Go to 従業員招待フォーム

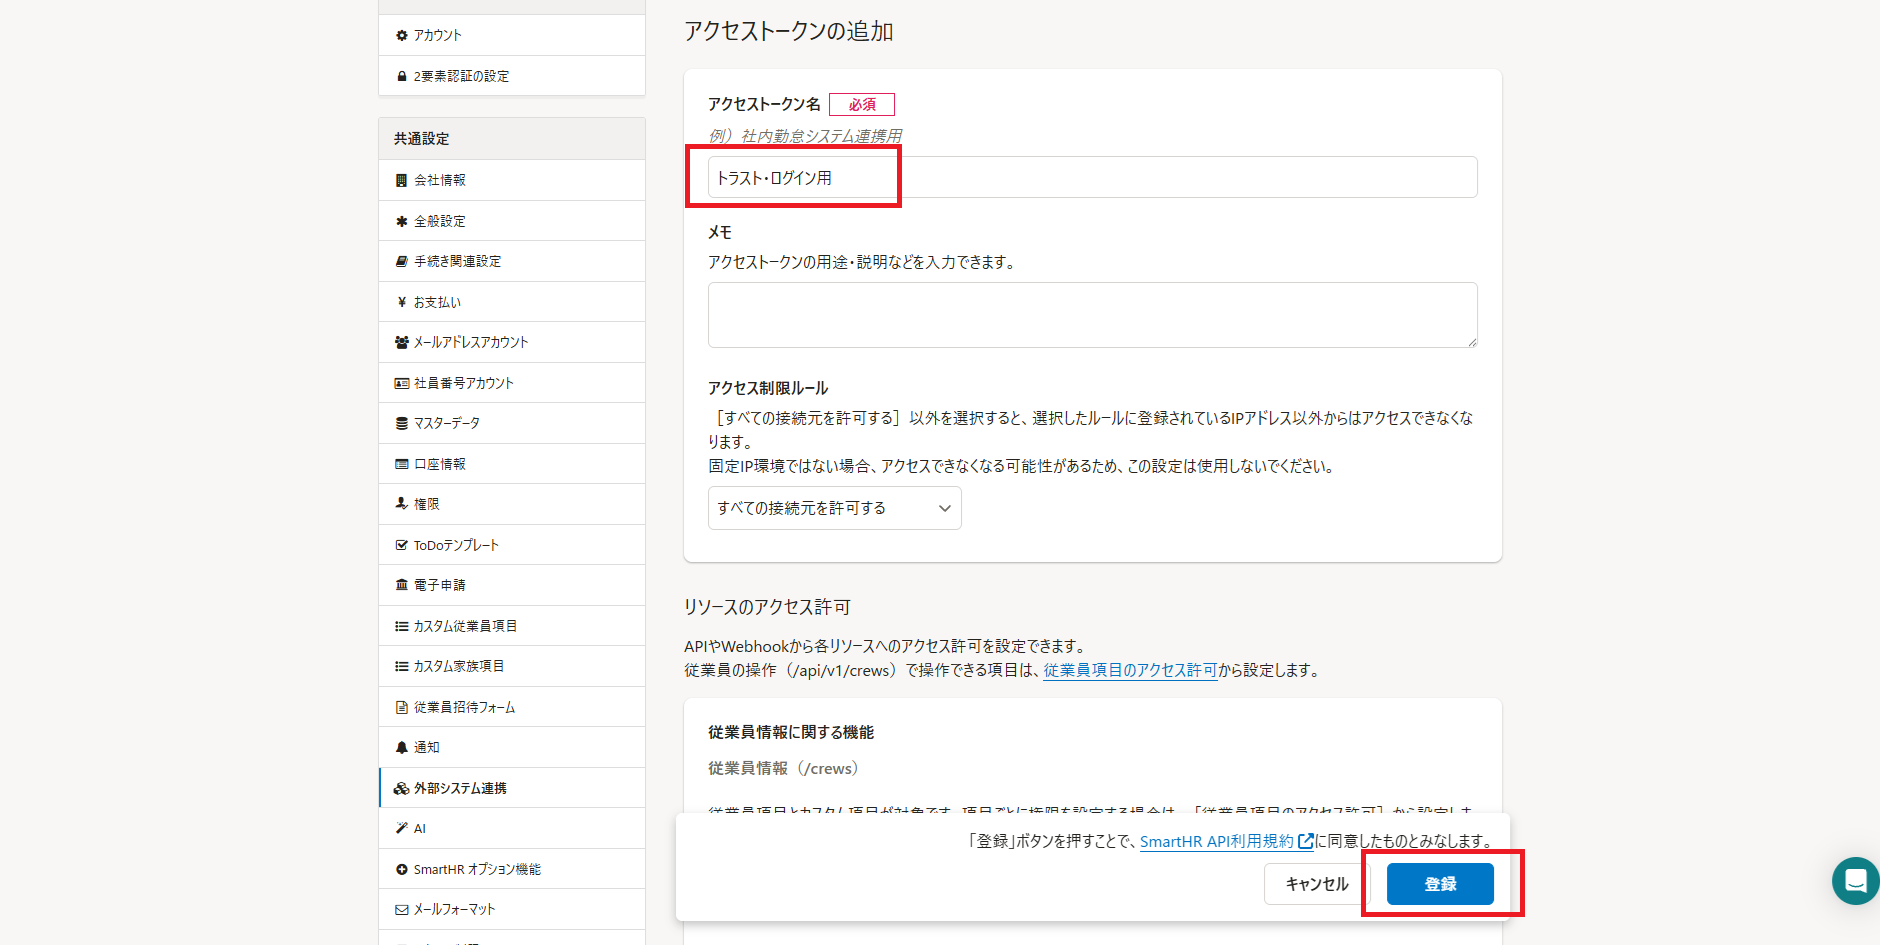(x=512, y=707)
